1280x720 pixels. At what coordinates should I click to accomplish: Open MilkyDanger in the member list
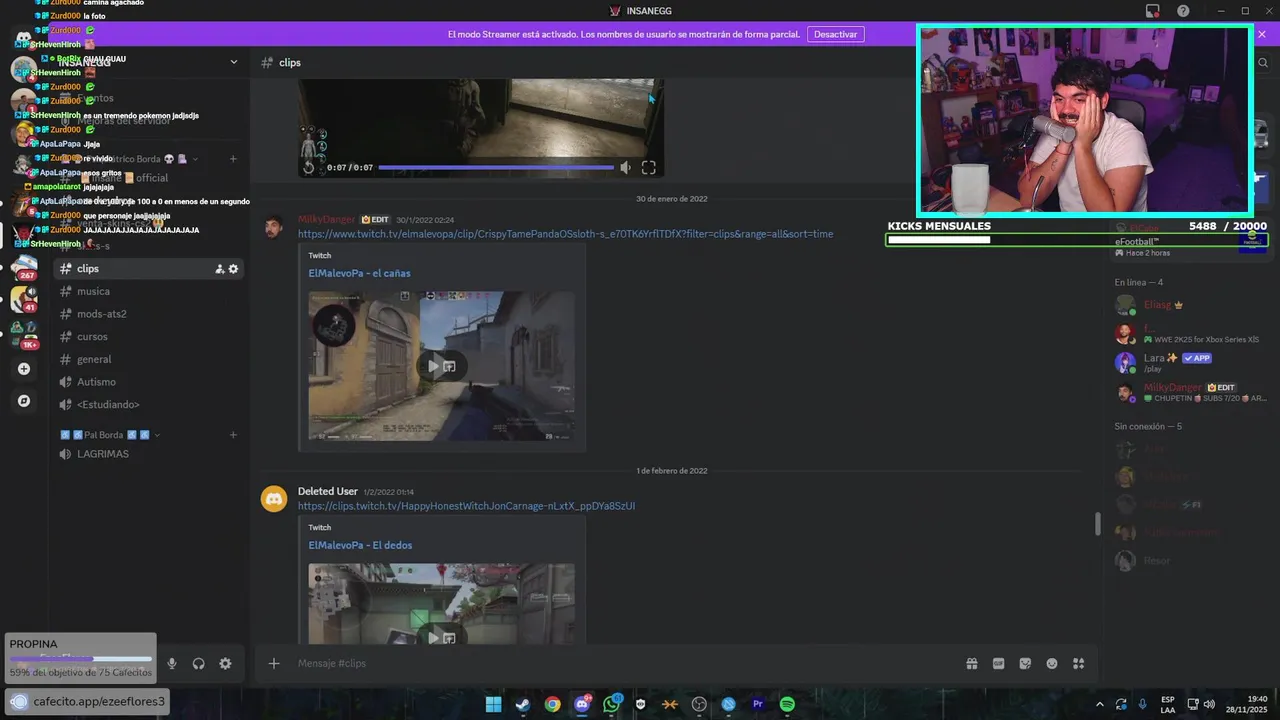pyautogui.click(x=1172, y=387)
